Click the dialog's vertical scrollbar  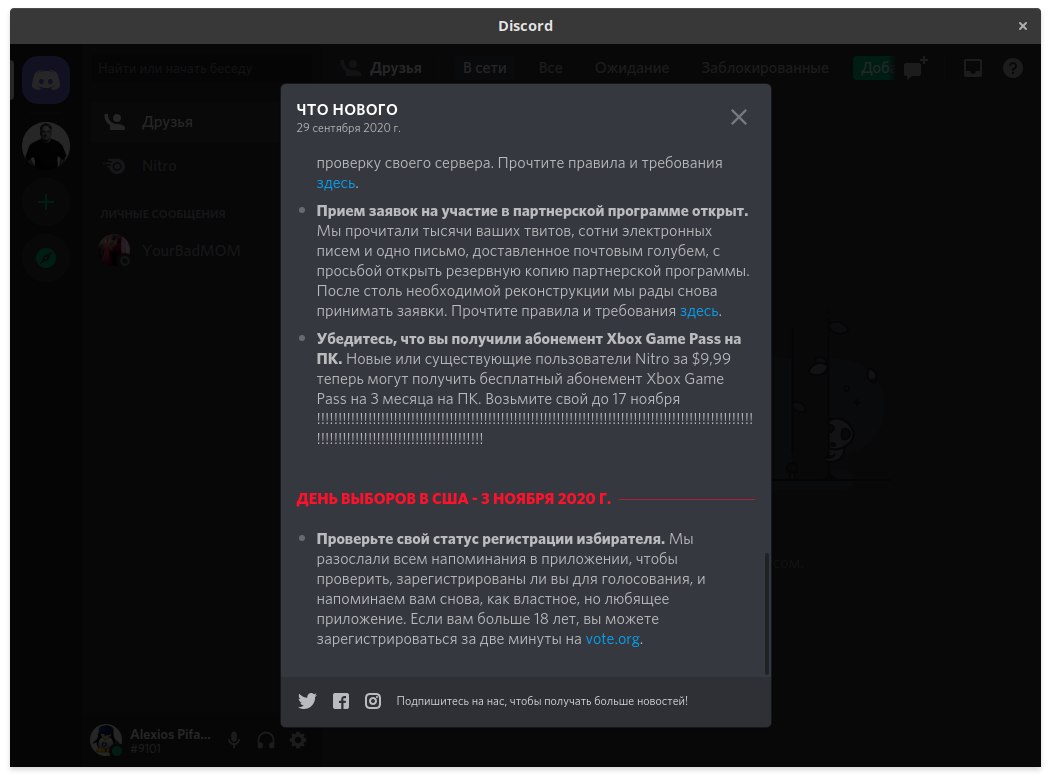click(767, 613)
